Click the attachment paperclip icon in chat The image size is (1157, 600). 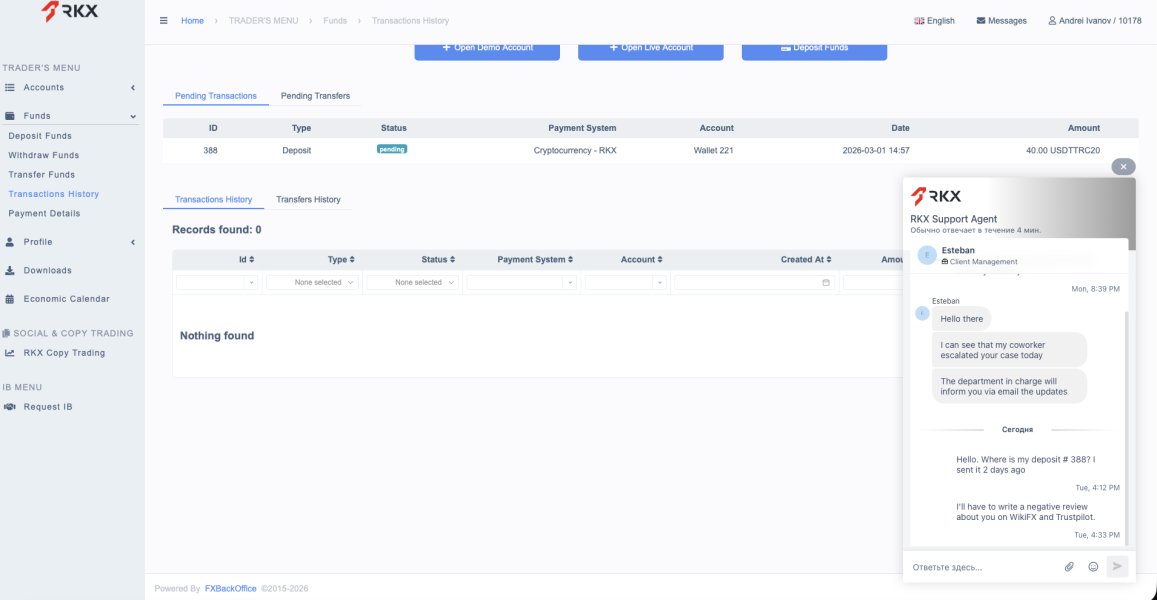pos(1068,567)
